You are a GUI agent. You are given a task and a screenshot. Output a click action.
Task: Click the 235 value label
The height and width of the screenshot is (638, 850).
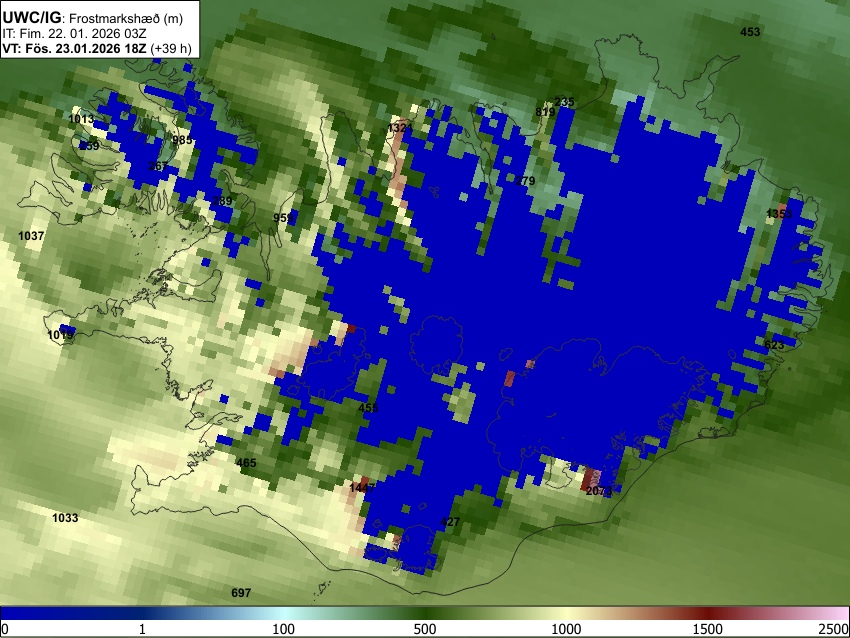(564, 102)
